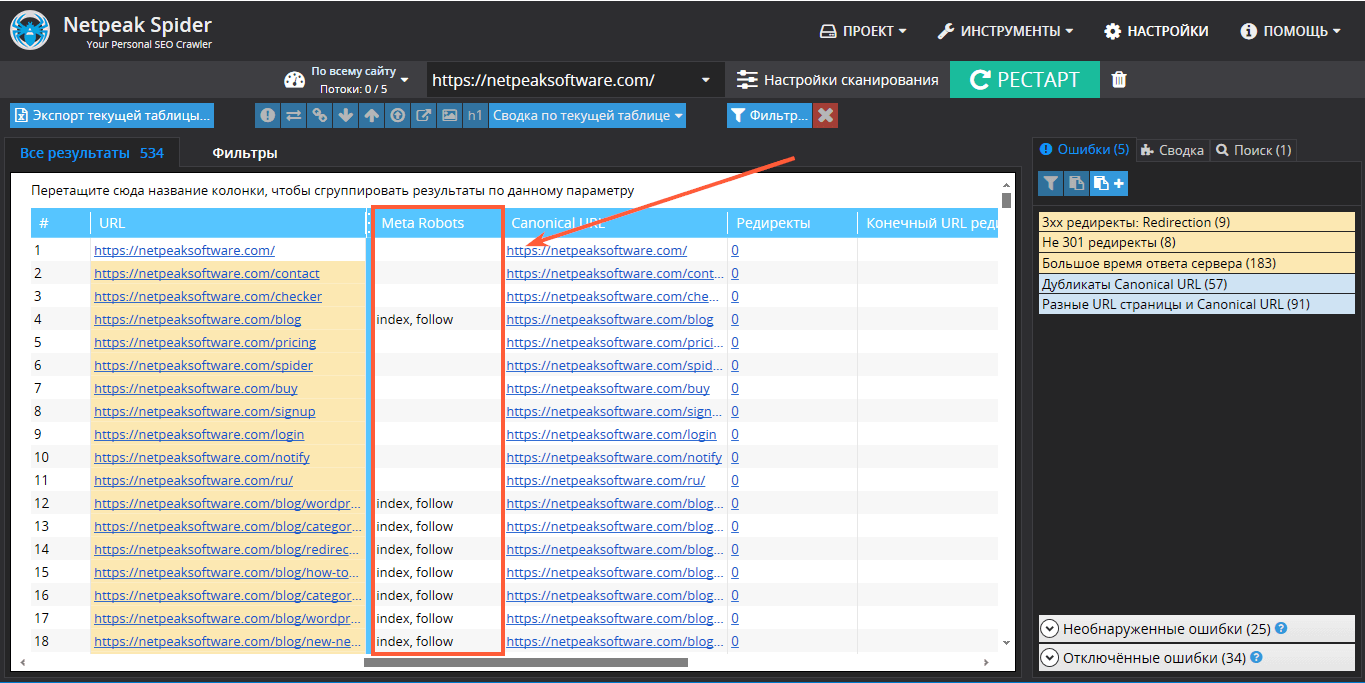Image resolution: width=1365 pixels, height=683 pixels.
Task: Click the Фильтр... button
Action: pos(769,115)
